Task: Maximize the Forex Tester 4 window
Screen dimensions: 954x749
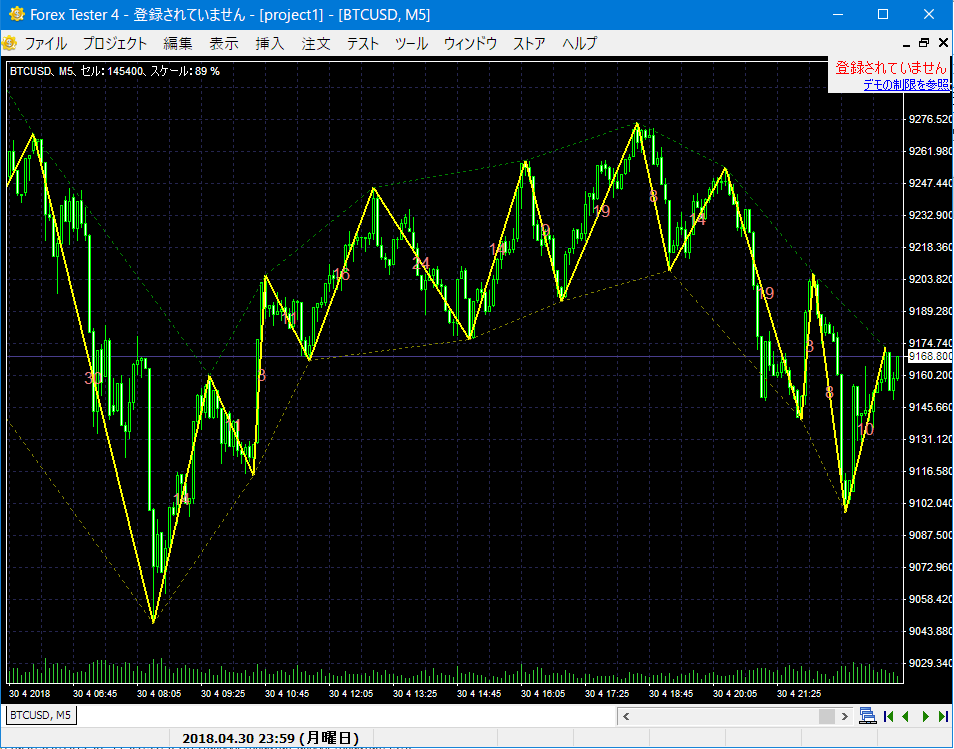Action: tap(883, 14)
